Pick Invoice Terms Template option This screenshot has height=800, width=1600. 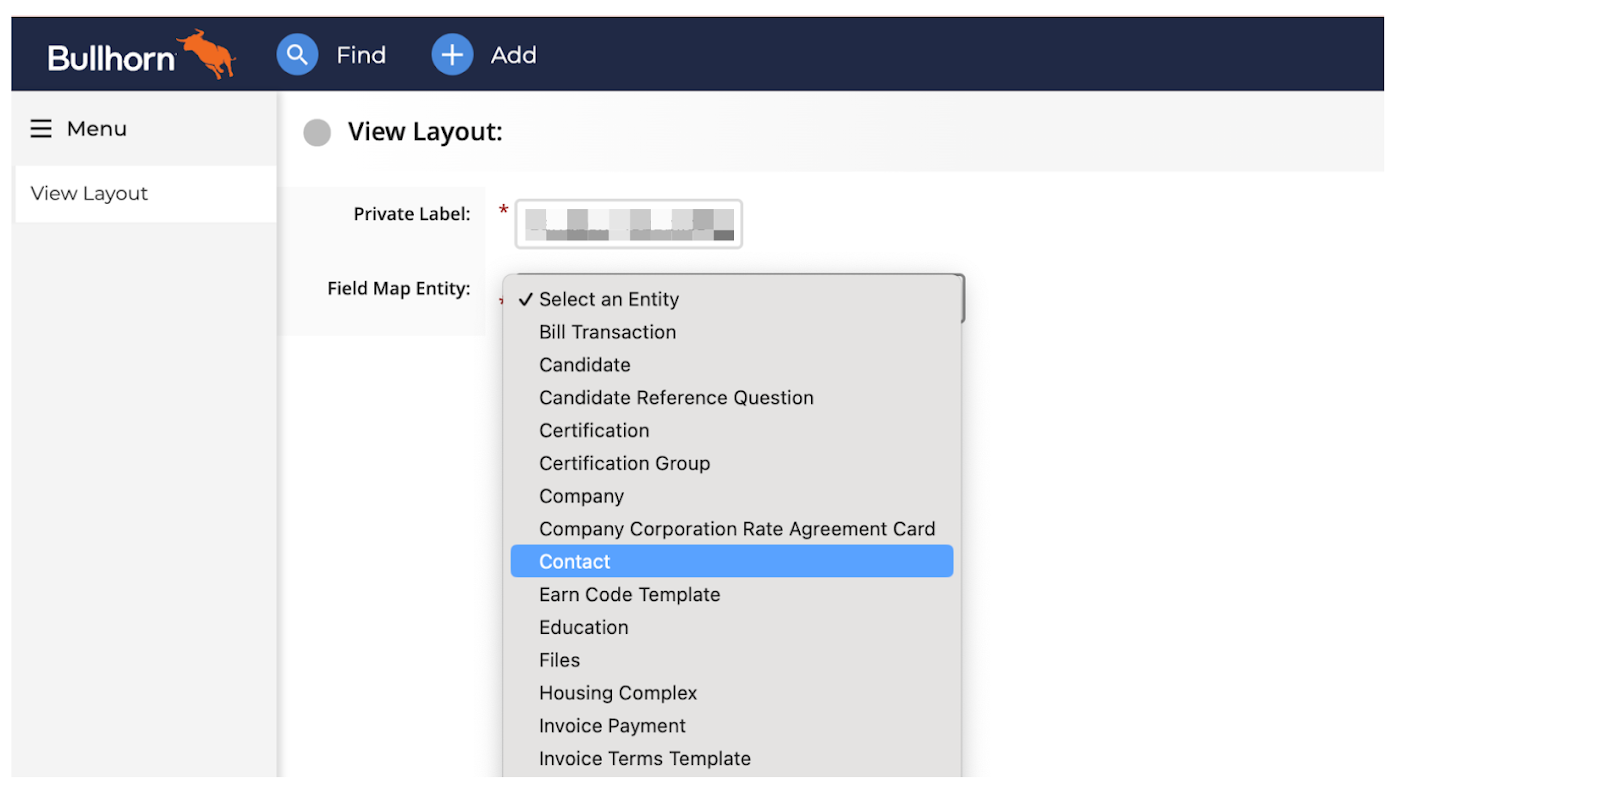click(644, 759)
